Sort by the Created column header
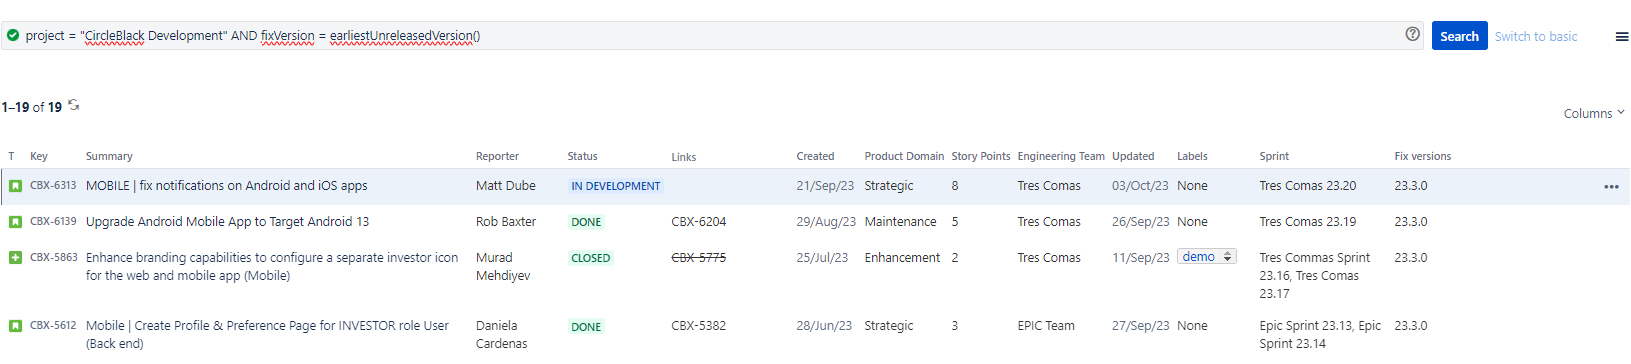 815,156
